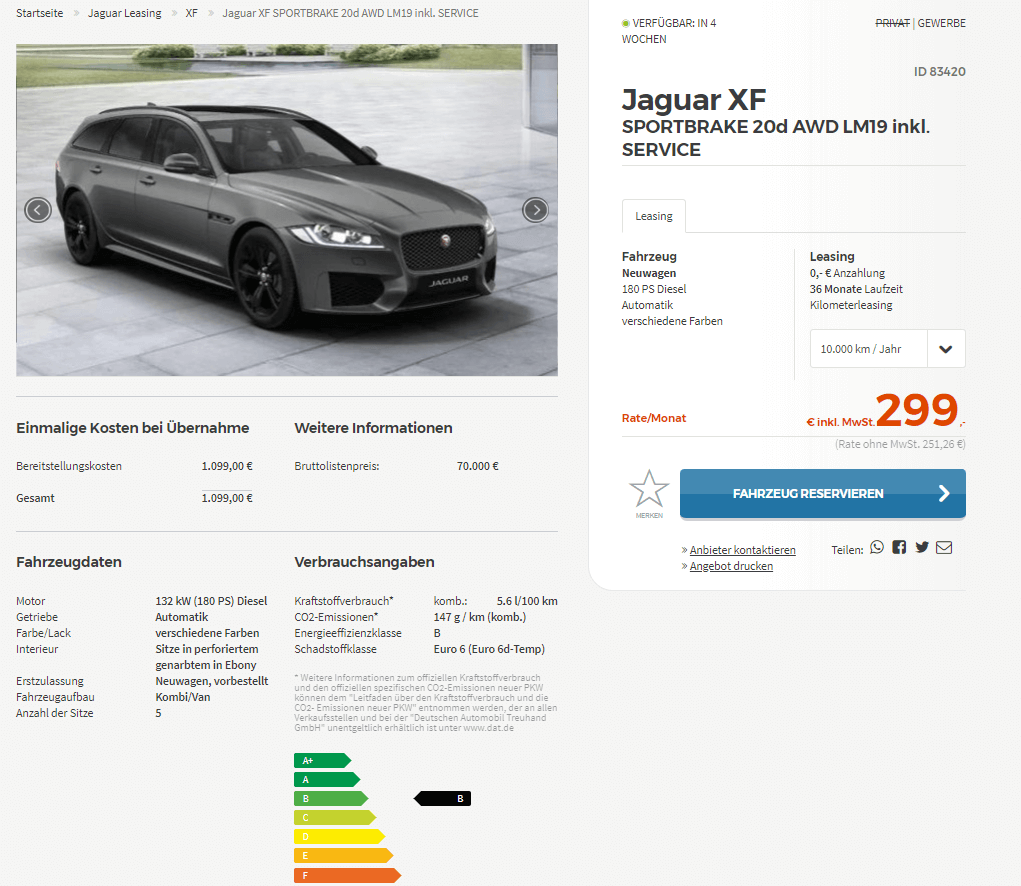
Task: Click '36 Monate Laufzeit' text
Action: [x=856, y=289]
